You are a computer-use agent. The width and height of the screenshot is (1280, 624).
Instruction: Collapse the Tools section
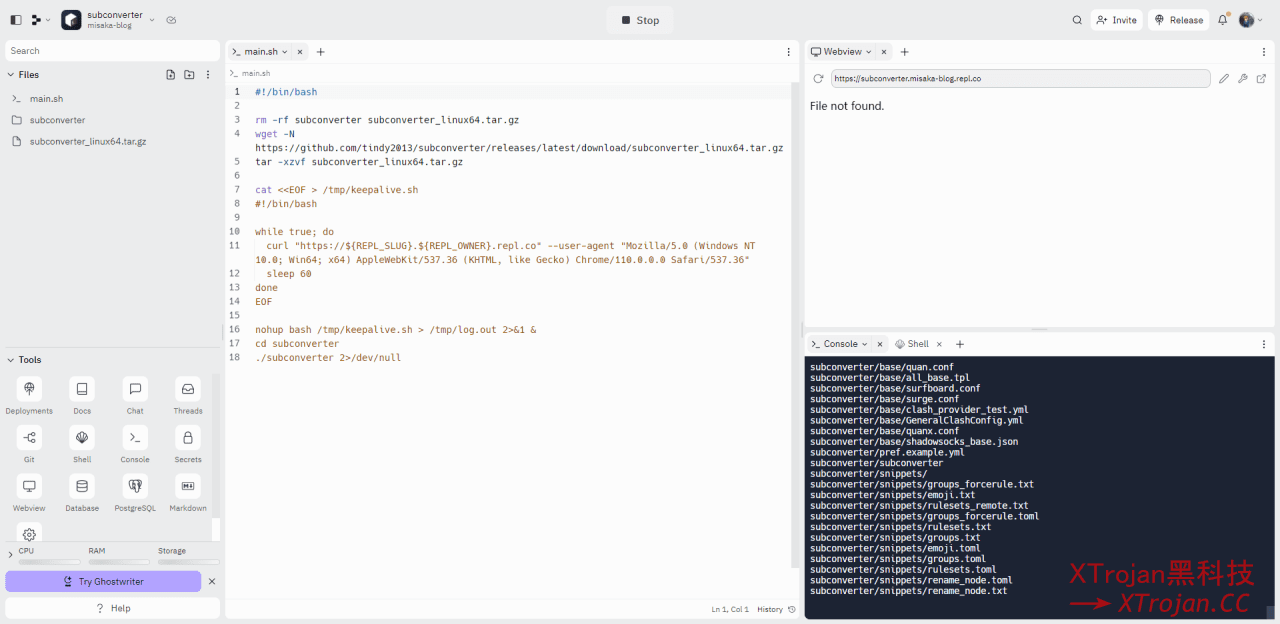(11, 360)
